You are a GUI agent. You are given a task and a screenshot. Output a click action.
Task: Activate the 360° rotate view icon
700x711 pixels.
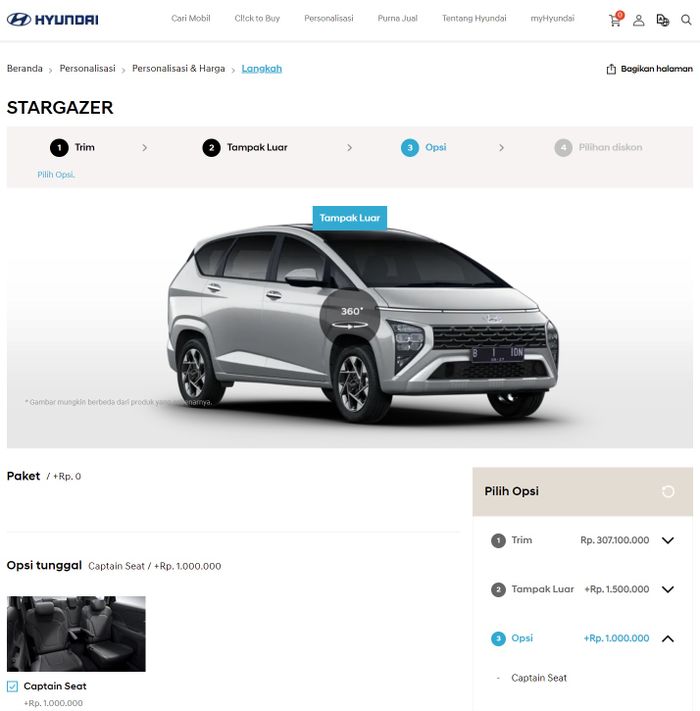[x=350, y=318]
